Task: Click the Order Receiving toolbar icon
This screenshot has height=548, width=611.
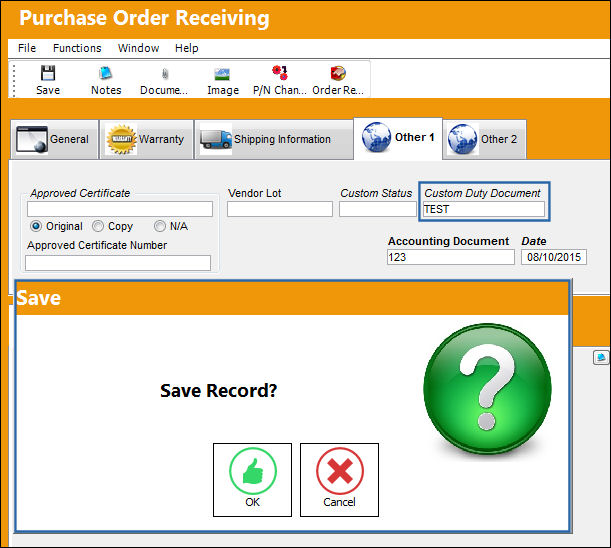Action: 338,73
